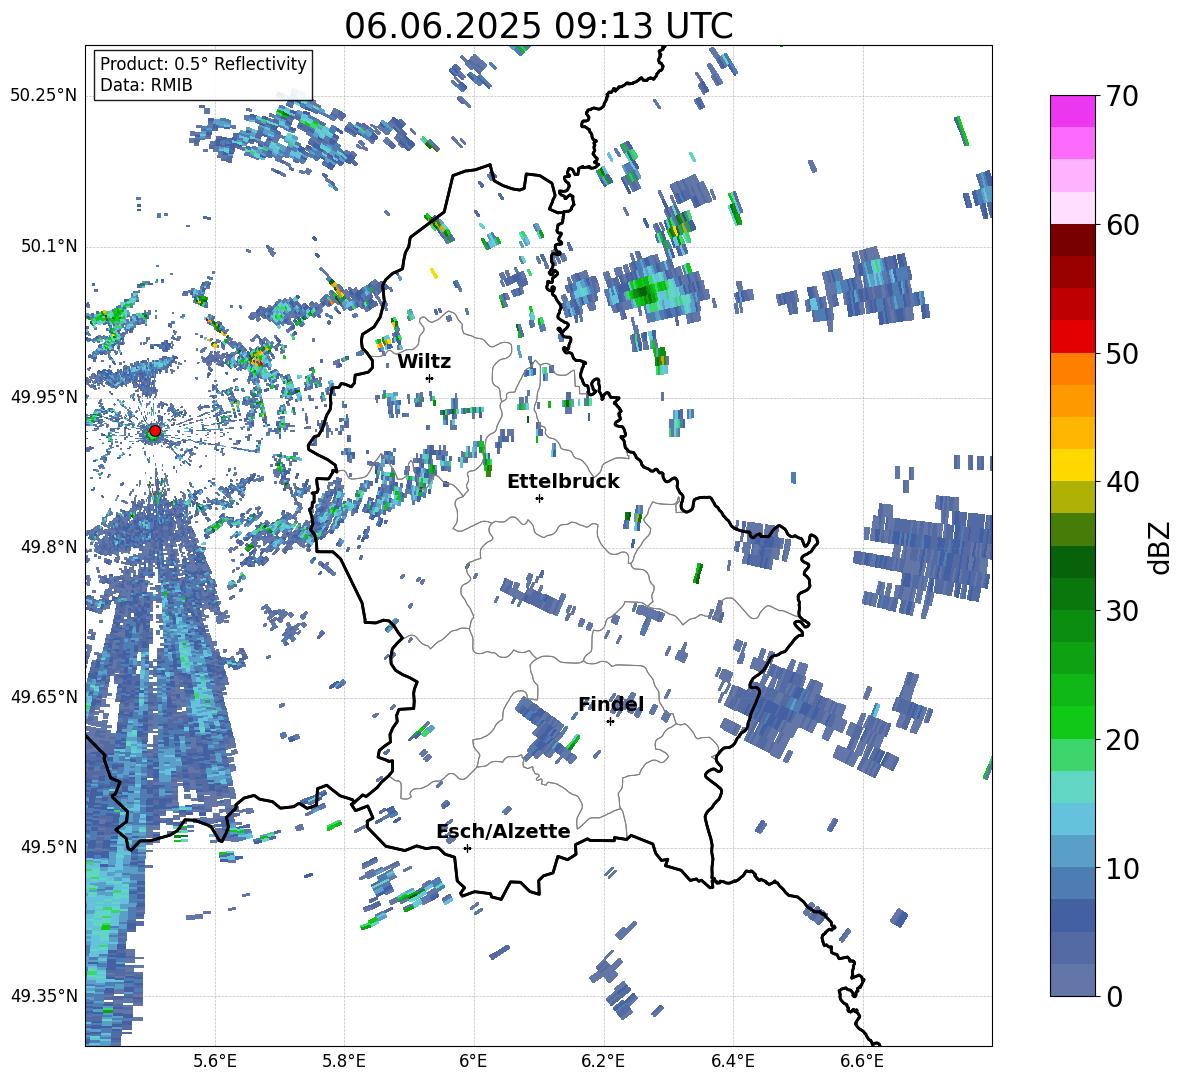The width and height of the screenshot is (1184, 1081).
Task: Click the Findel cross marker
Action: [610, 722]
